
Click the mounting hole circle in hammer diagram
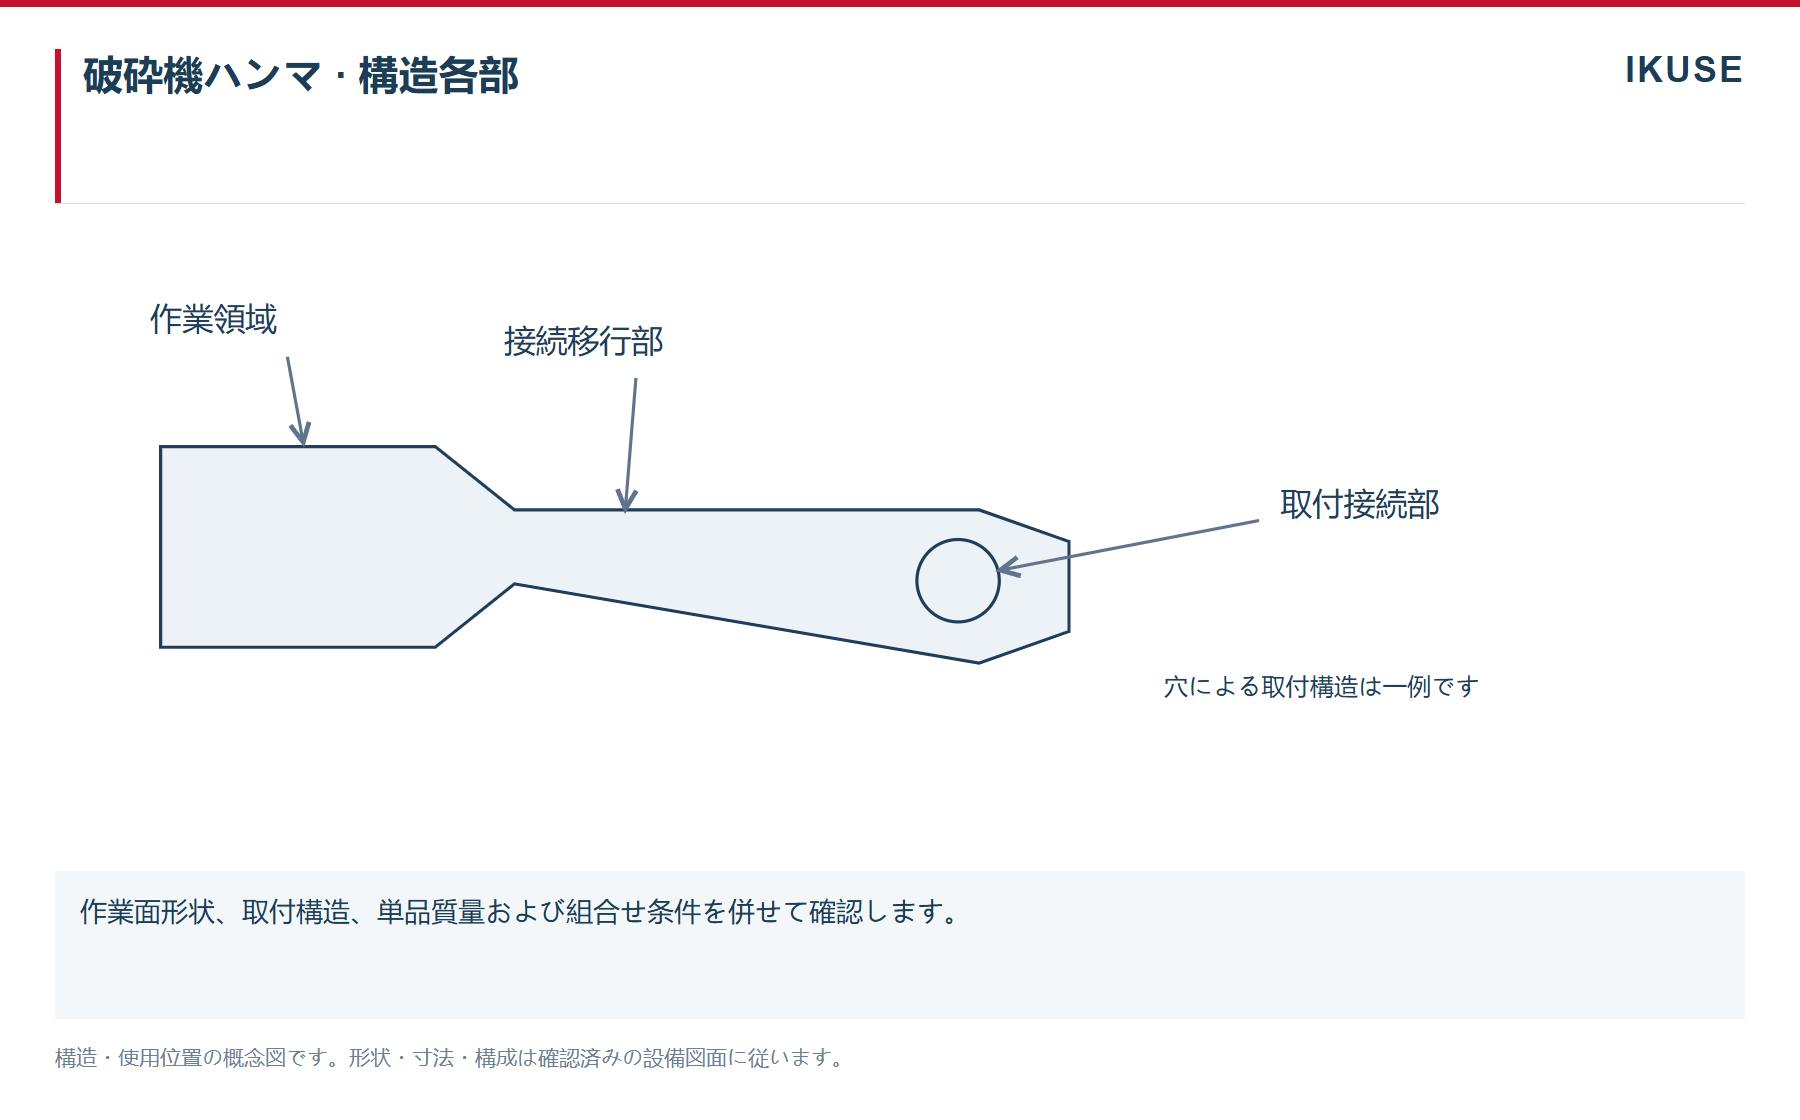pyautogui.click(x=958, y=581)
